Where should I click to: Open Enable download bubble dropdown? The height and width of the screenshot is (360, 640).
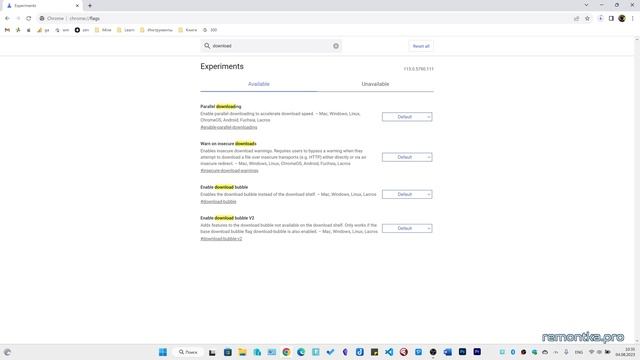click(407, 194)
